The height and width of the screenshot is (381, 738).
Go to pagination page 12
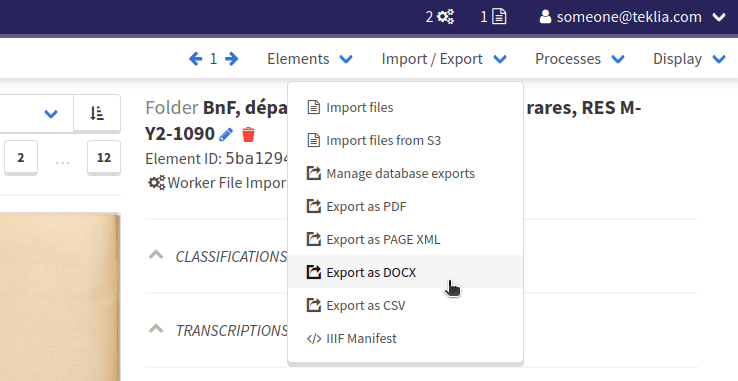click(104, 157)
